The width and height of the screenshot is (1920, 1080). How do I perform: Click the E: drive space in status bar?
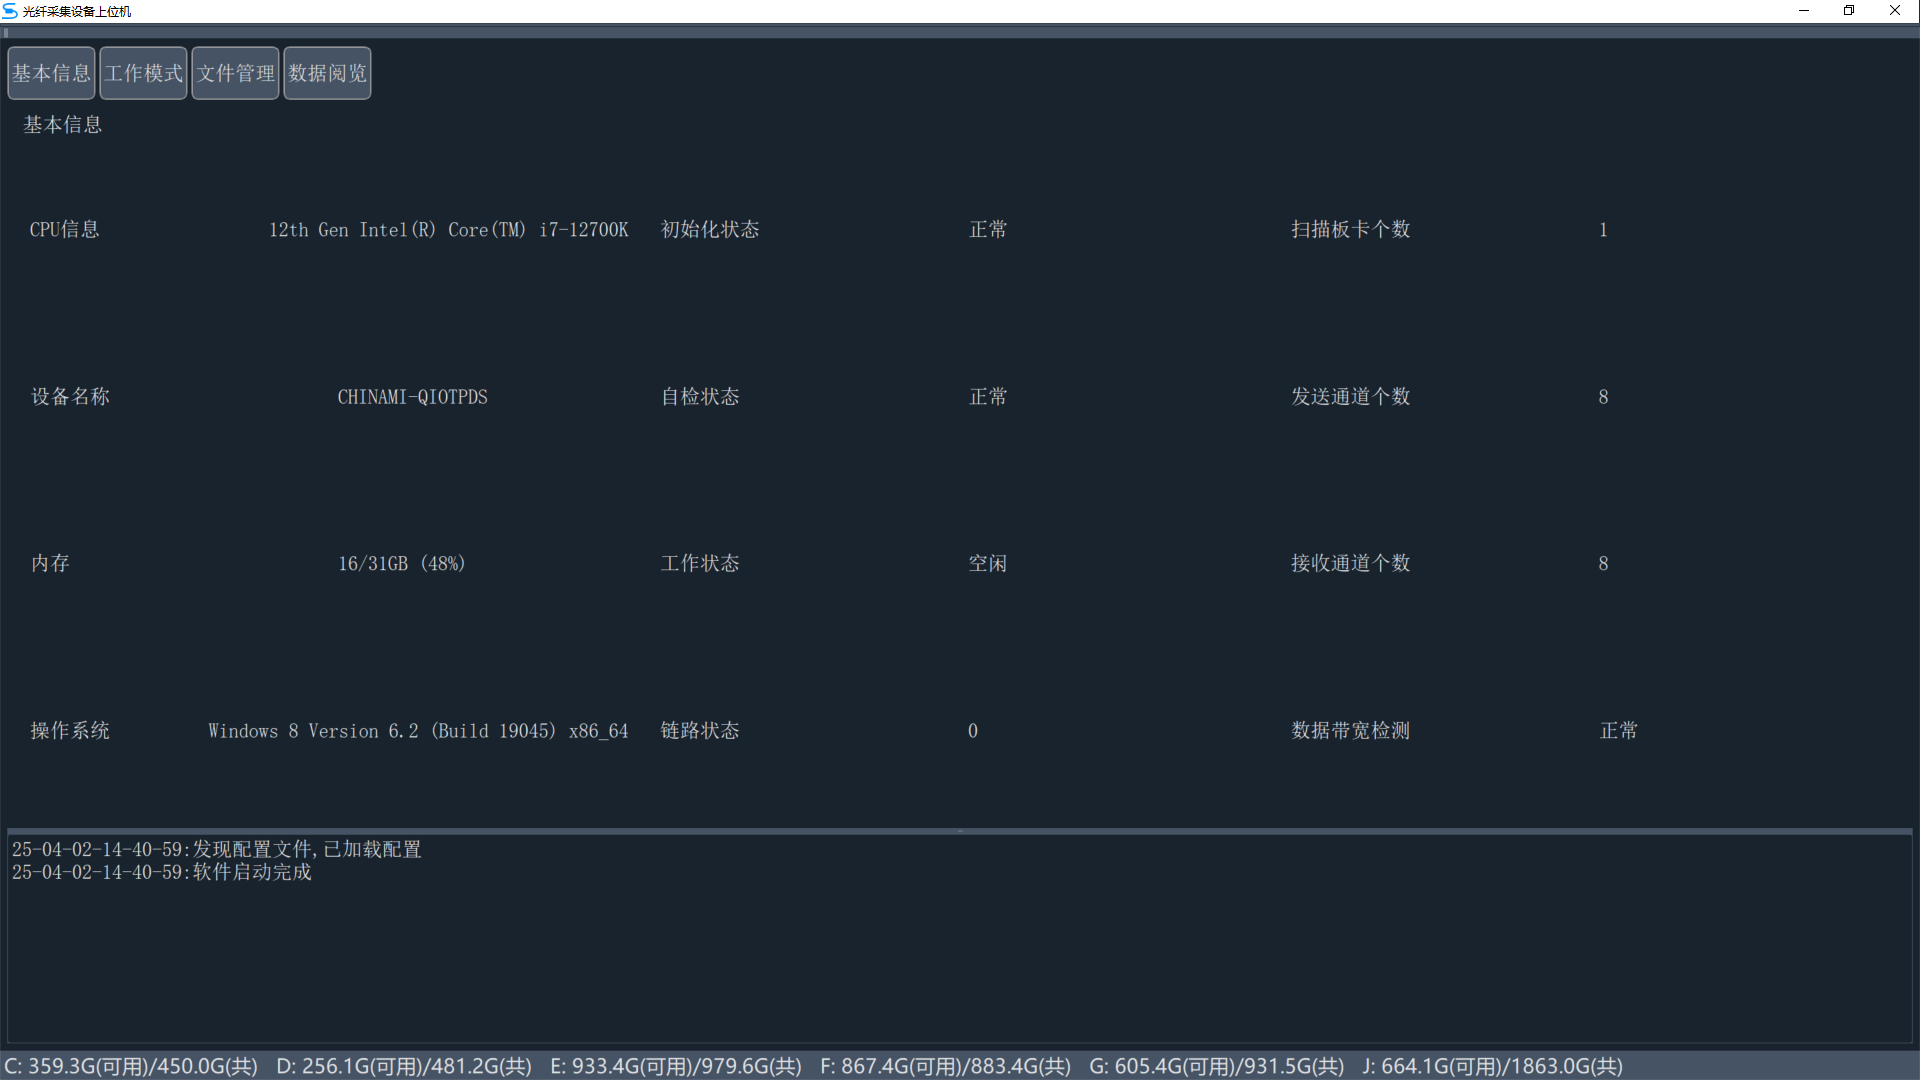tap(676, 1066)
